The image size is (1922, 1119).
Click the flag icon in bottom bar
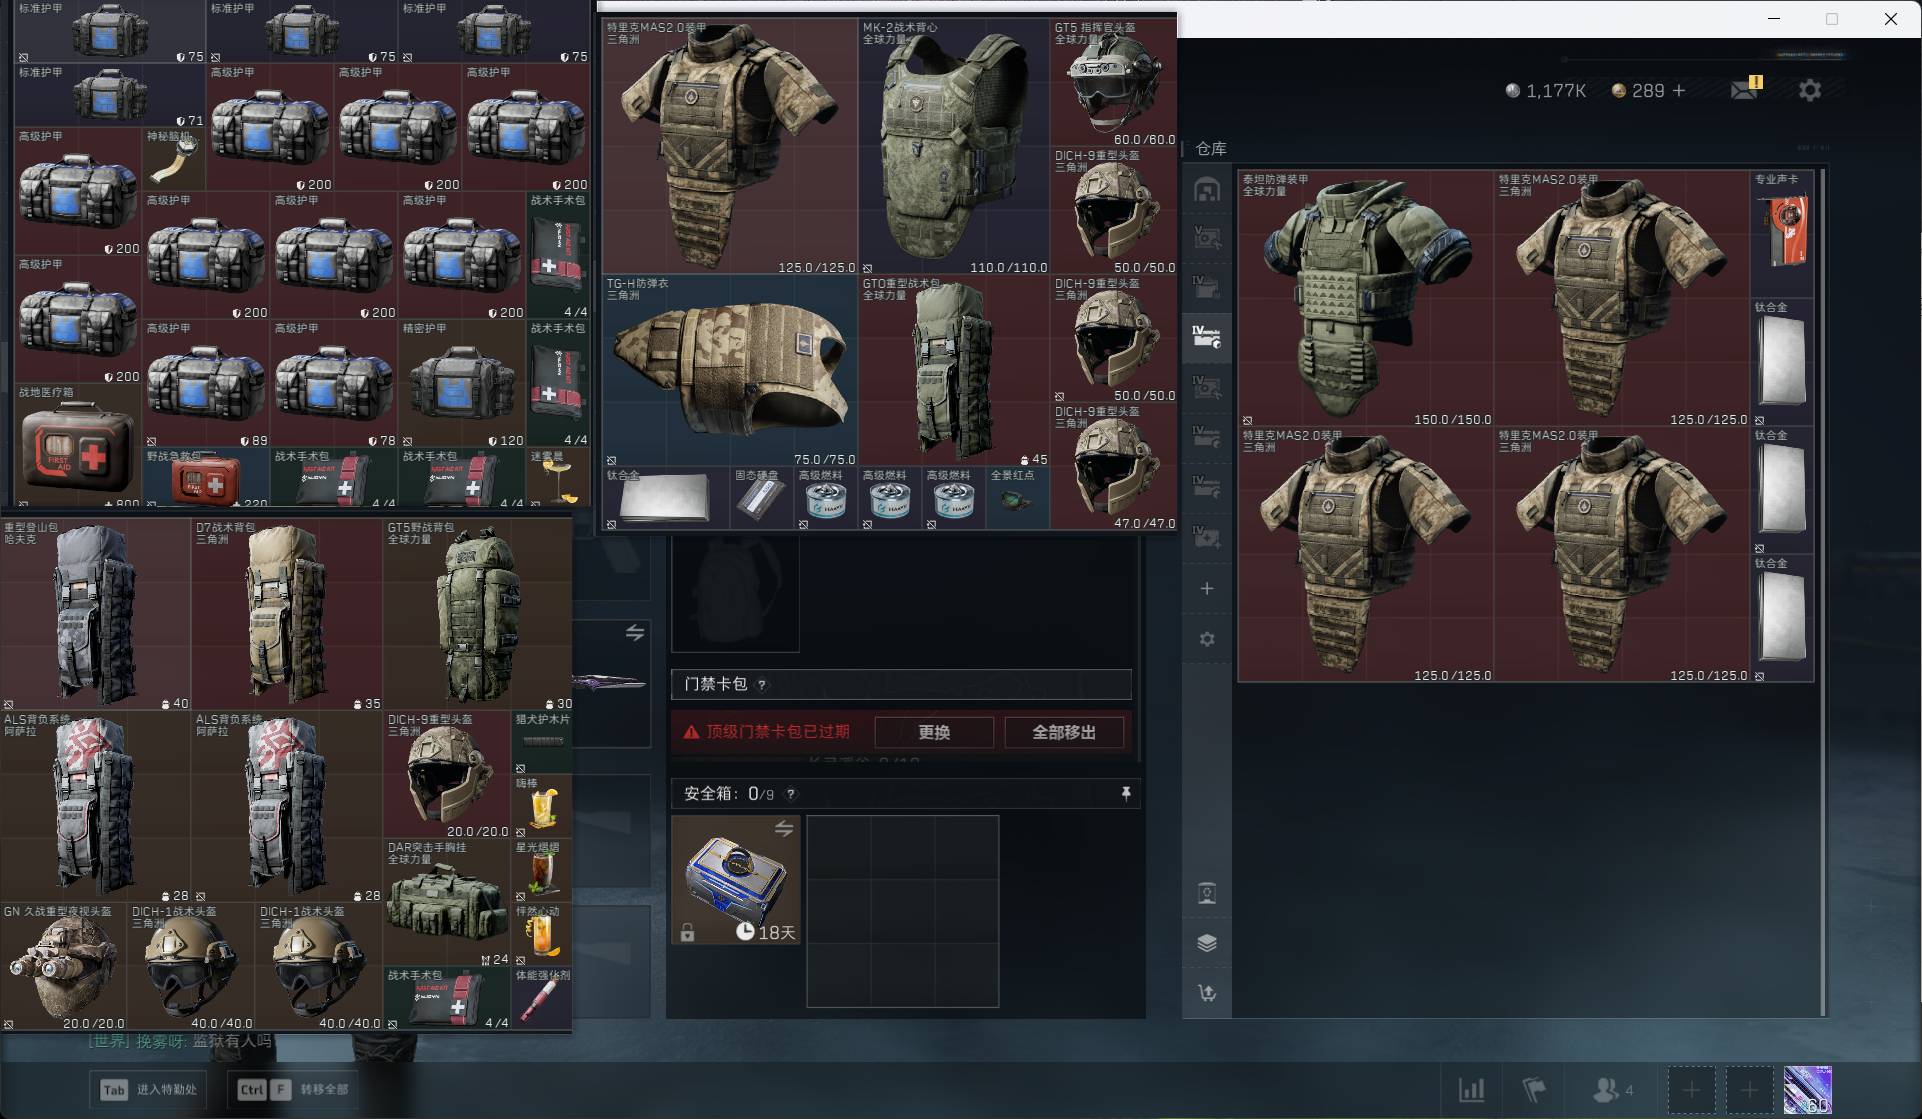[x=1534, y=1089]
